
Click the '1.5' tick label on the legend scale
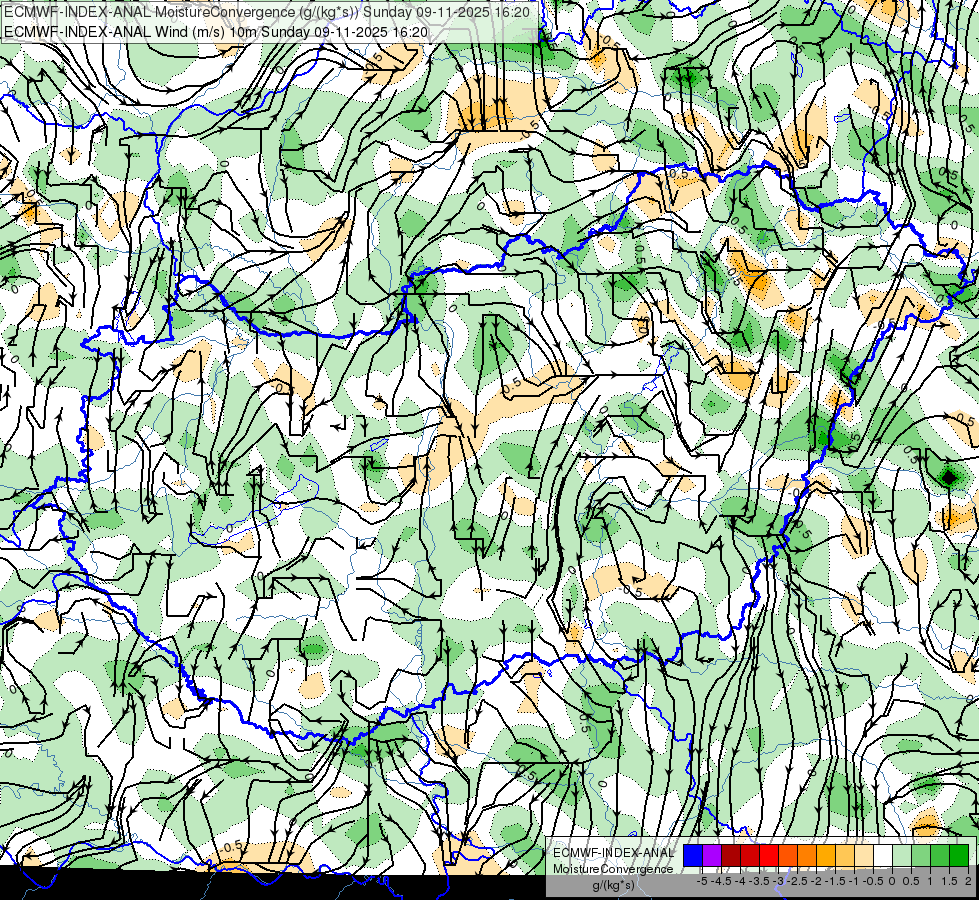click(949, 881)
